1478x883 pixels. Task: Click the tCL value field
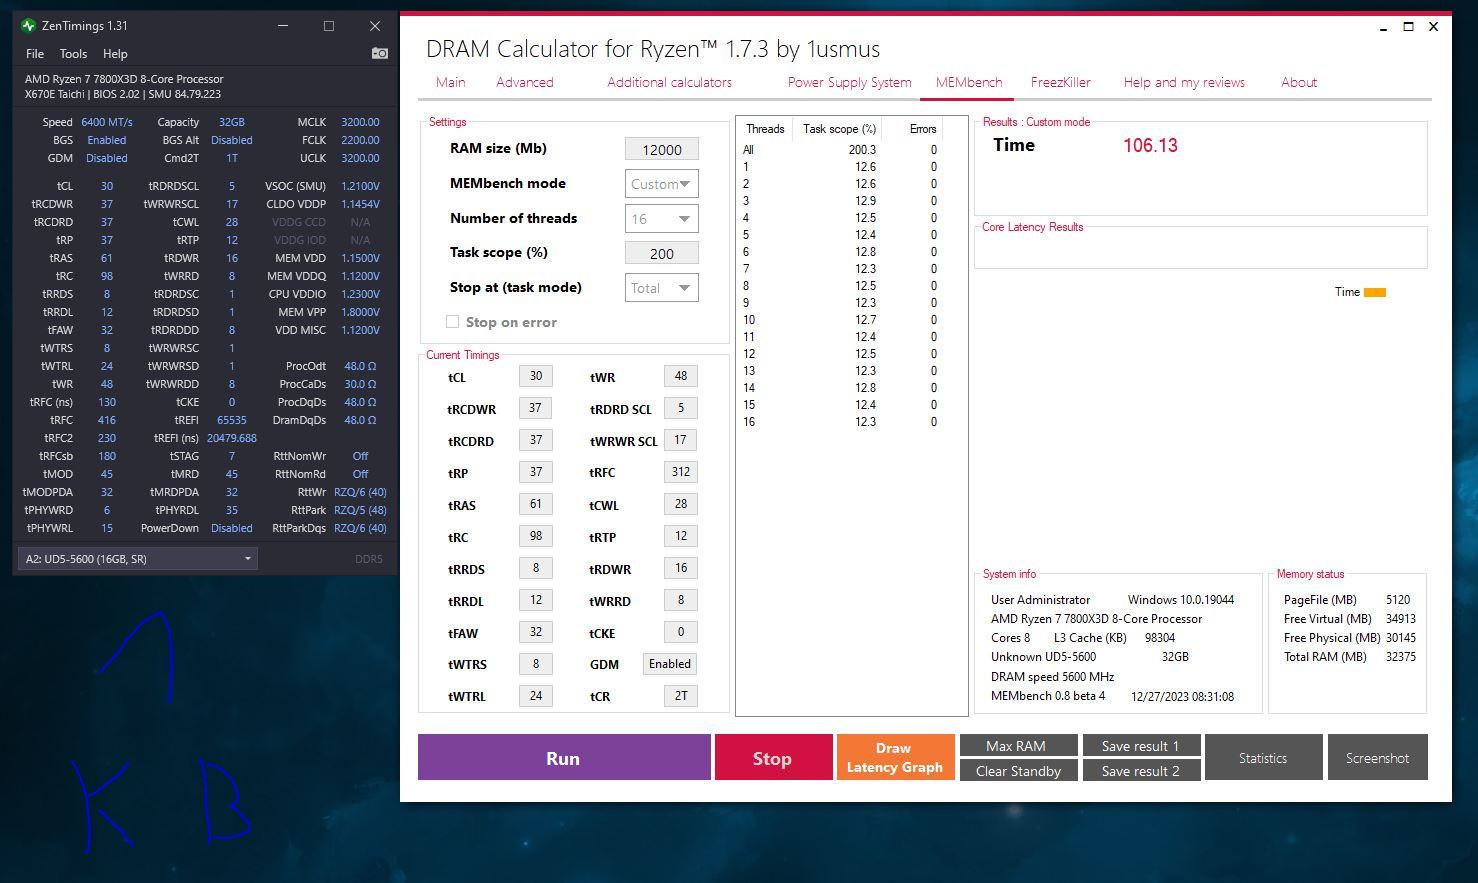(x=536, y=376)
